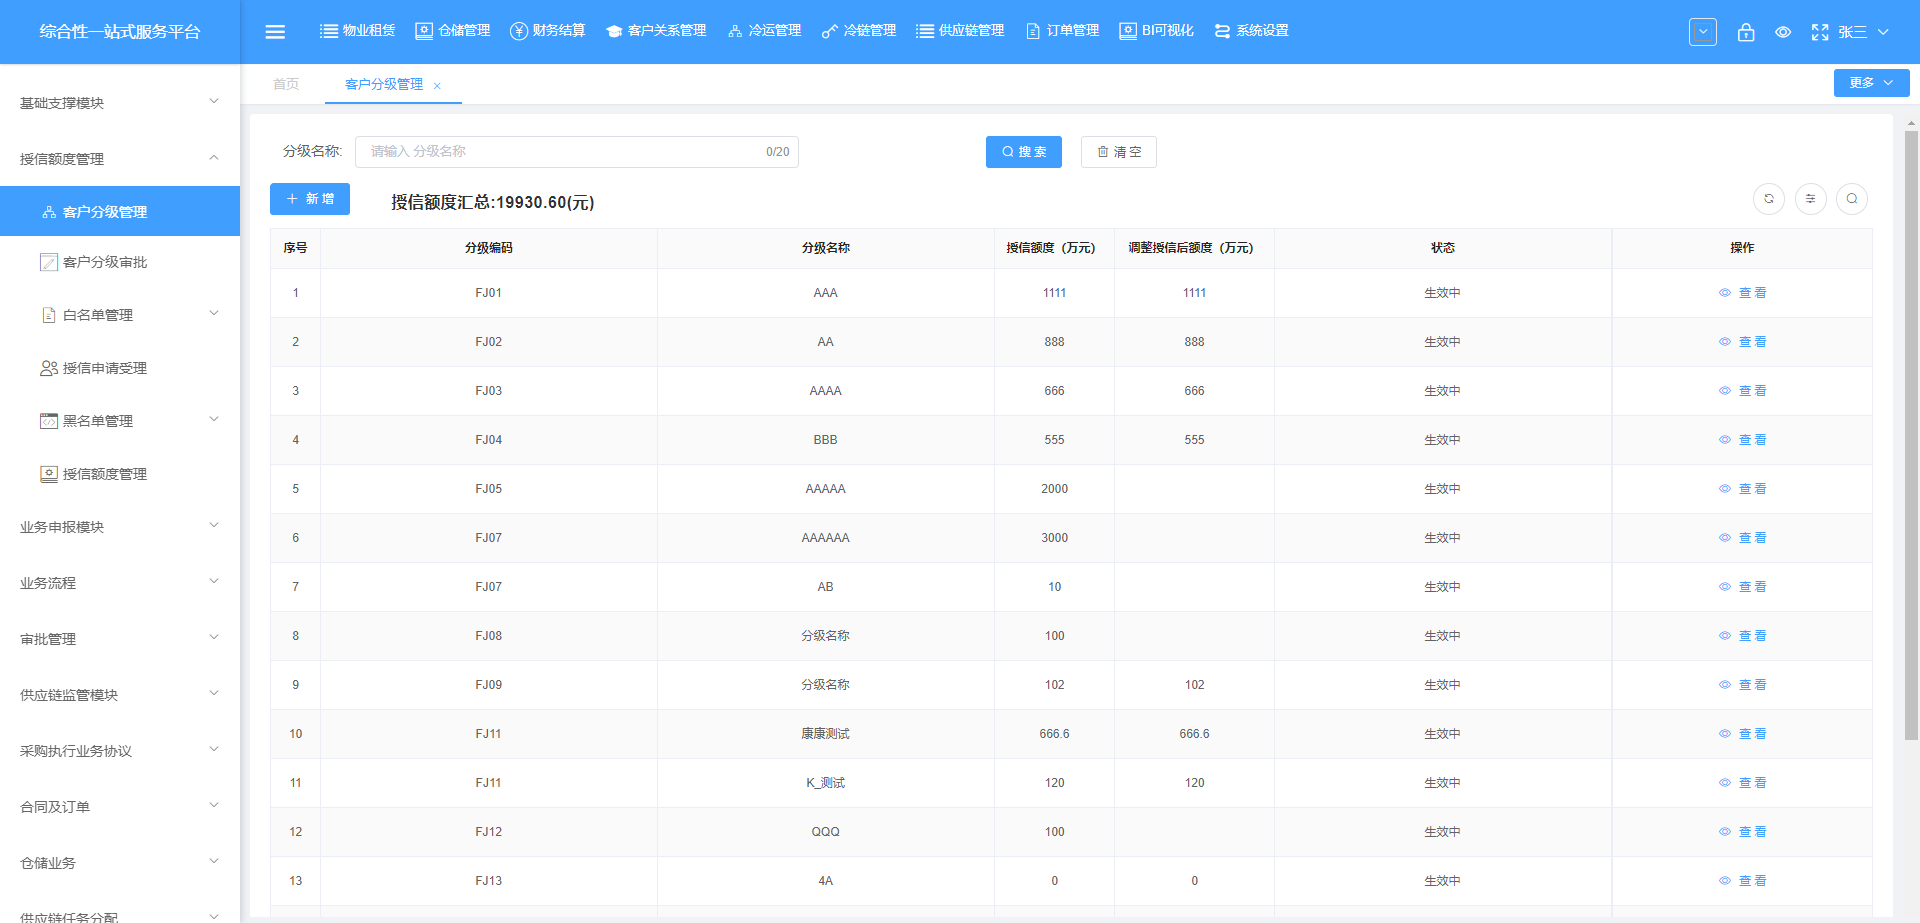
Task: Click the 分级编码 column header
Action: [488, 248]
